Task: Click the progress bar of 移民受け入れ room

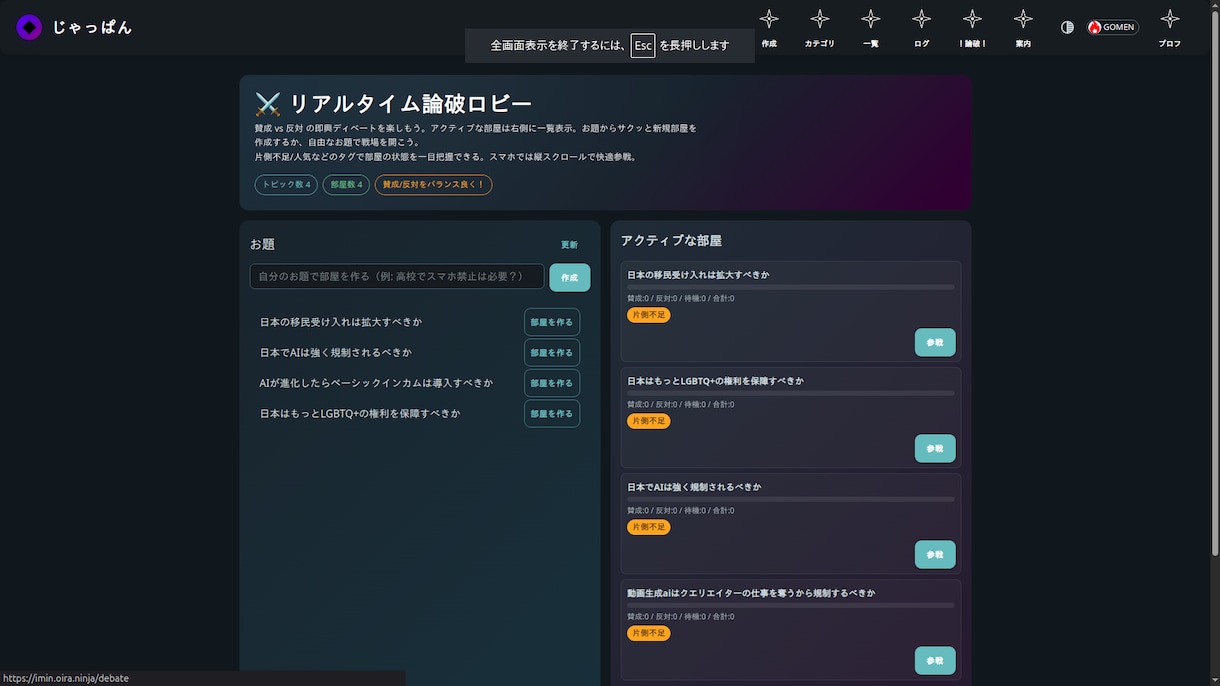Action: pos(791,287)
